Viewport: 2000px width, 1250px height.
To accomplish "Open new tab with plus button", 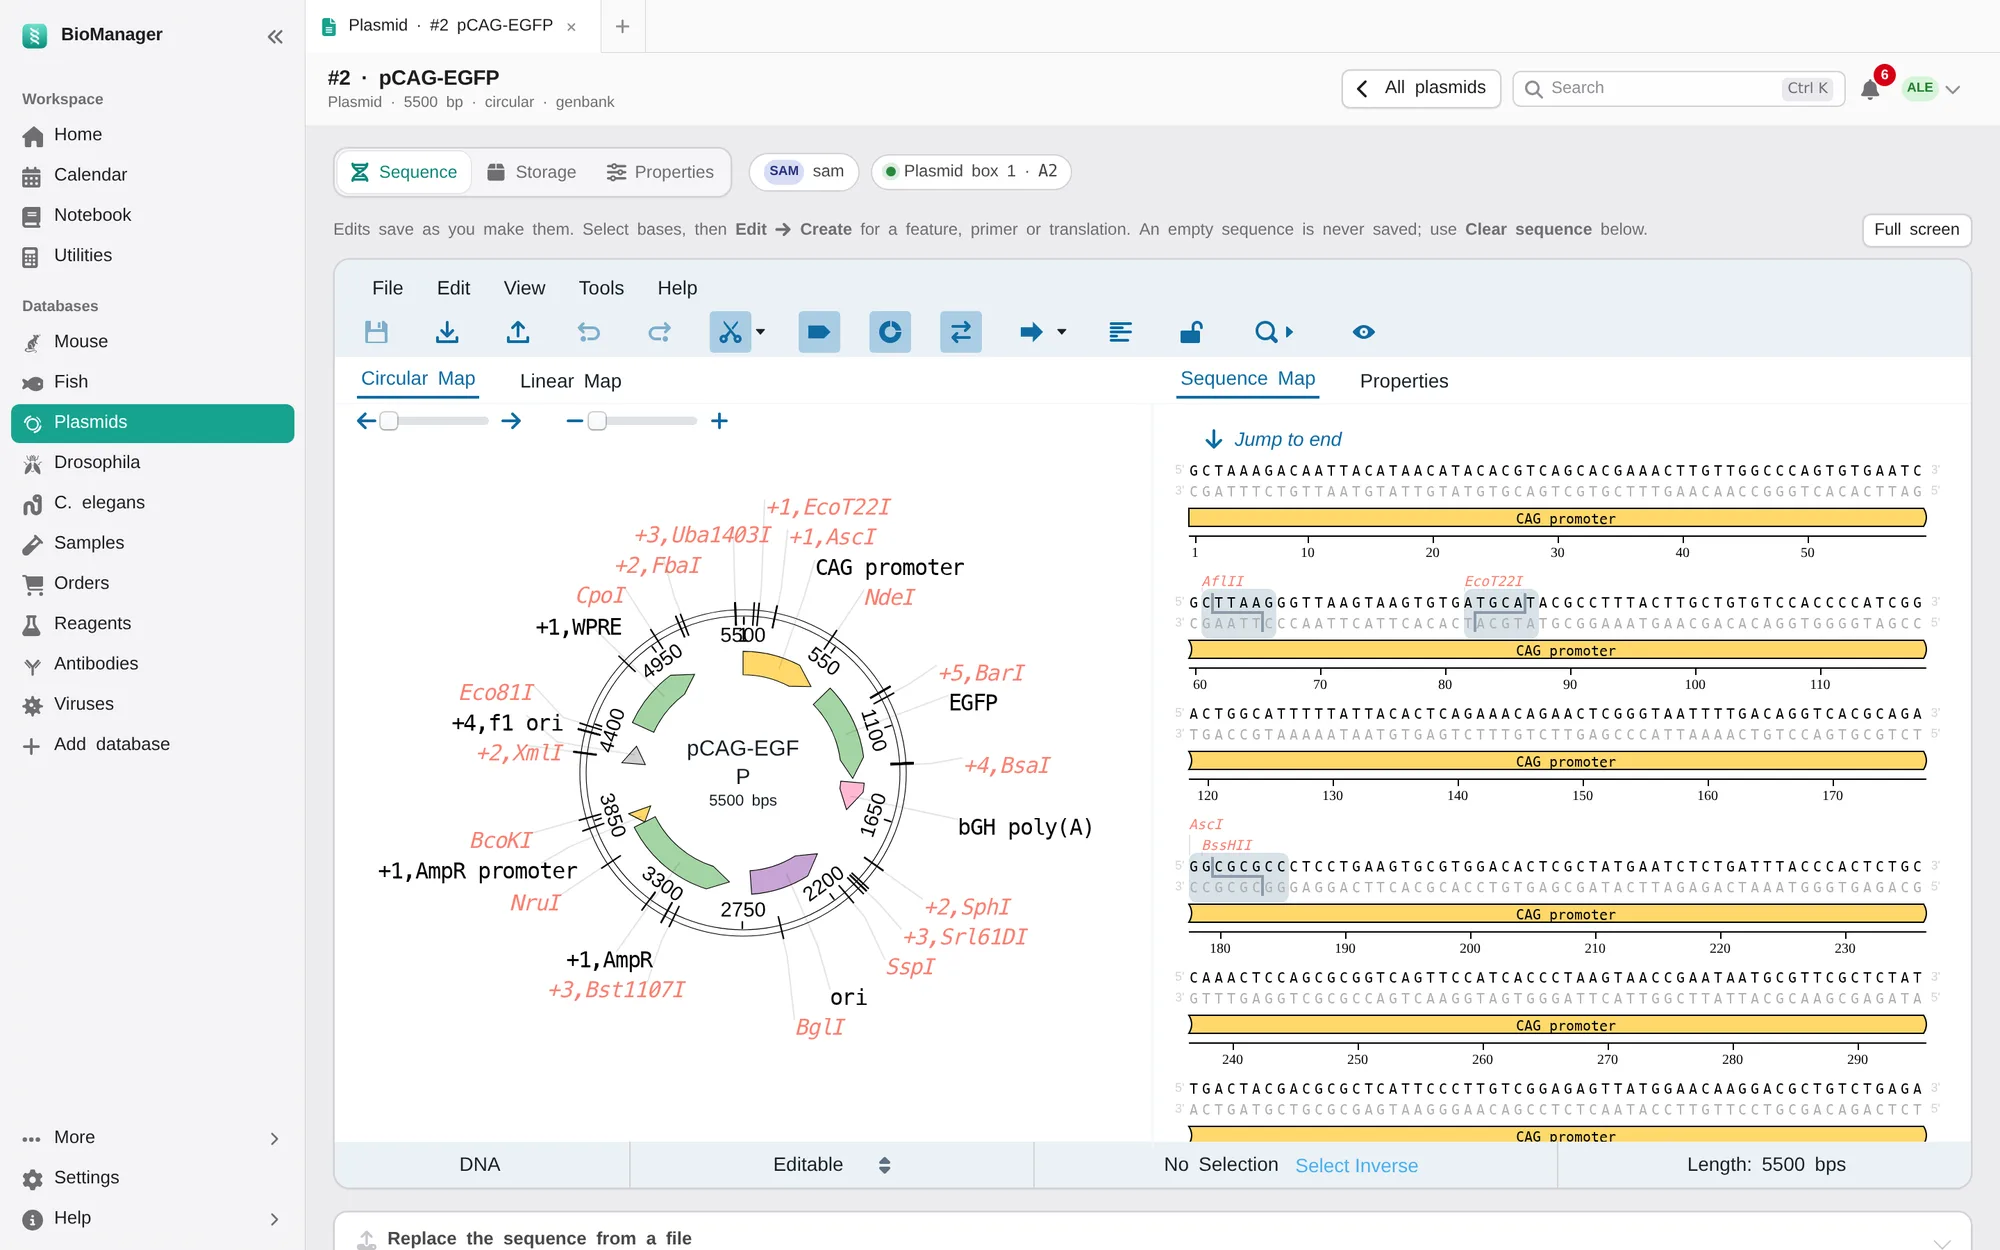I will [x=622, y=26].
